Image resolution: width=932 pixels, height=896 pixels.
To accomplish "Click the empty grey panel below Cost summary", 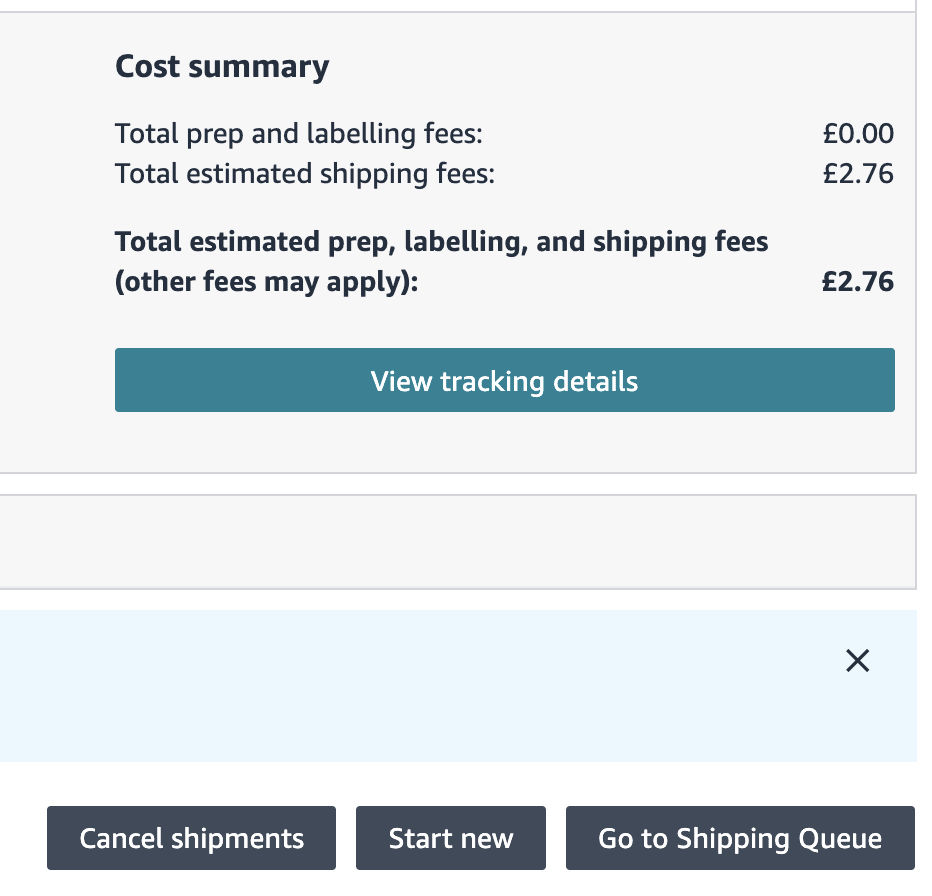I will 456,541.
